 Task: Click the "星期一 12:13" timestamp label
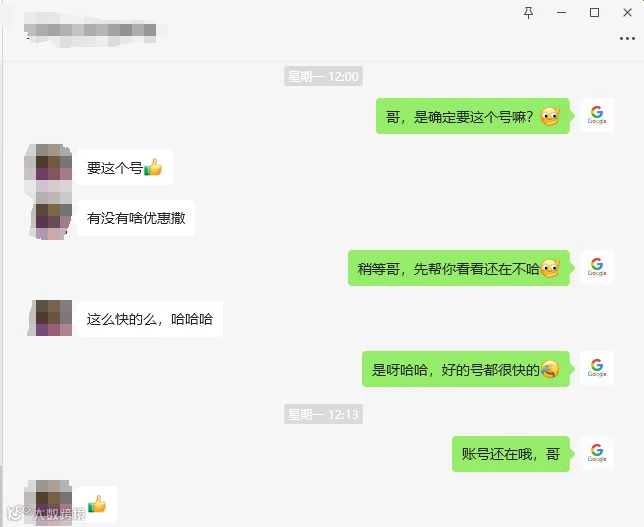tap(323, 414)
